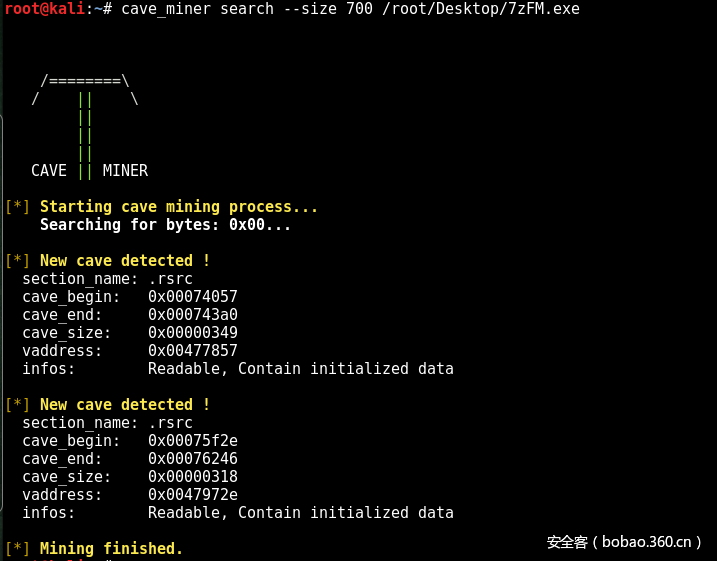Click the 'Starting cave mining process...' line
Viewport: 717px width, 561px height.
pyautogui.click(x=179, y=207)
